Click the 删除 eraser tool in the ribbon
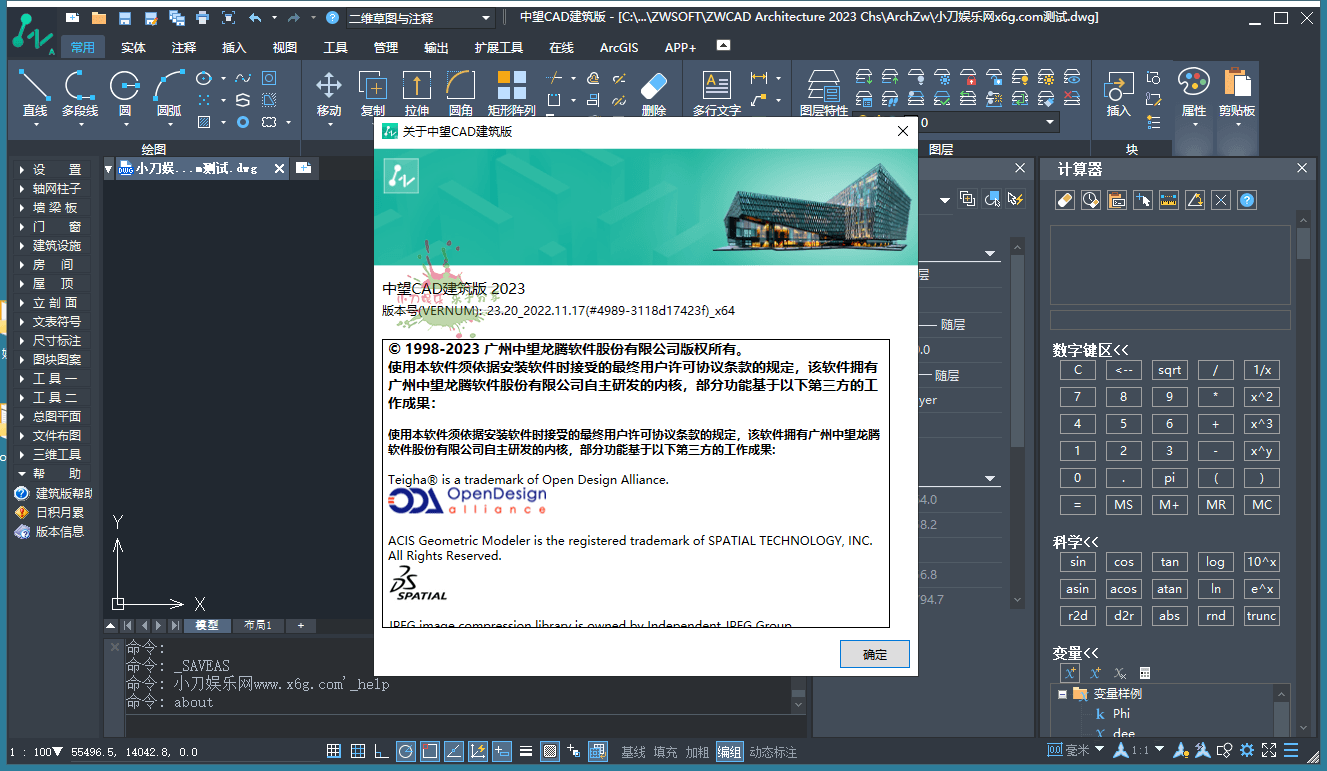 [653, 93]
